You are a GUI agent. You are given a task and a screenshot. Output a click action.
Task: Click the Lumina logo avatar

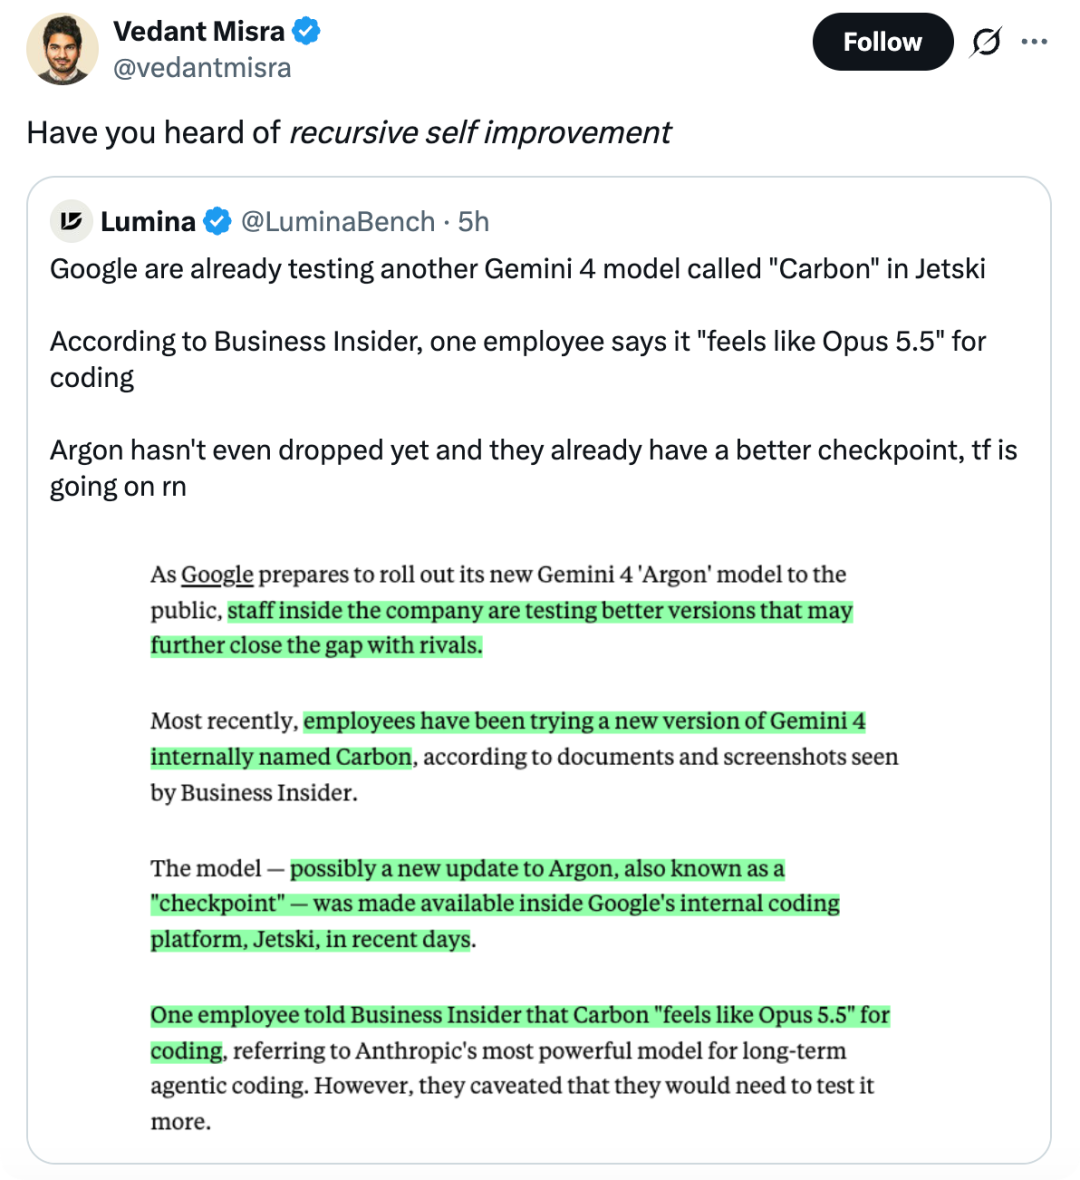coord(71,221)
